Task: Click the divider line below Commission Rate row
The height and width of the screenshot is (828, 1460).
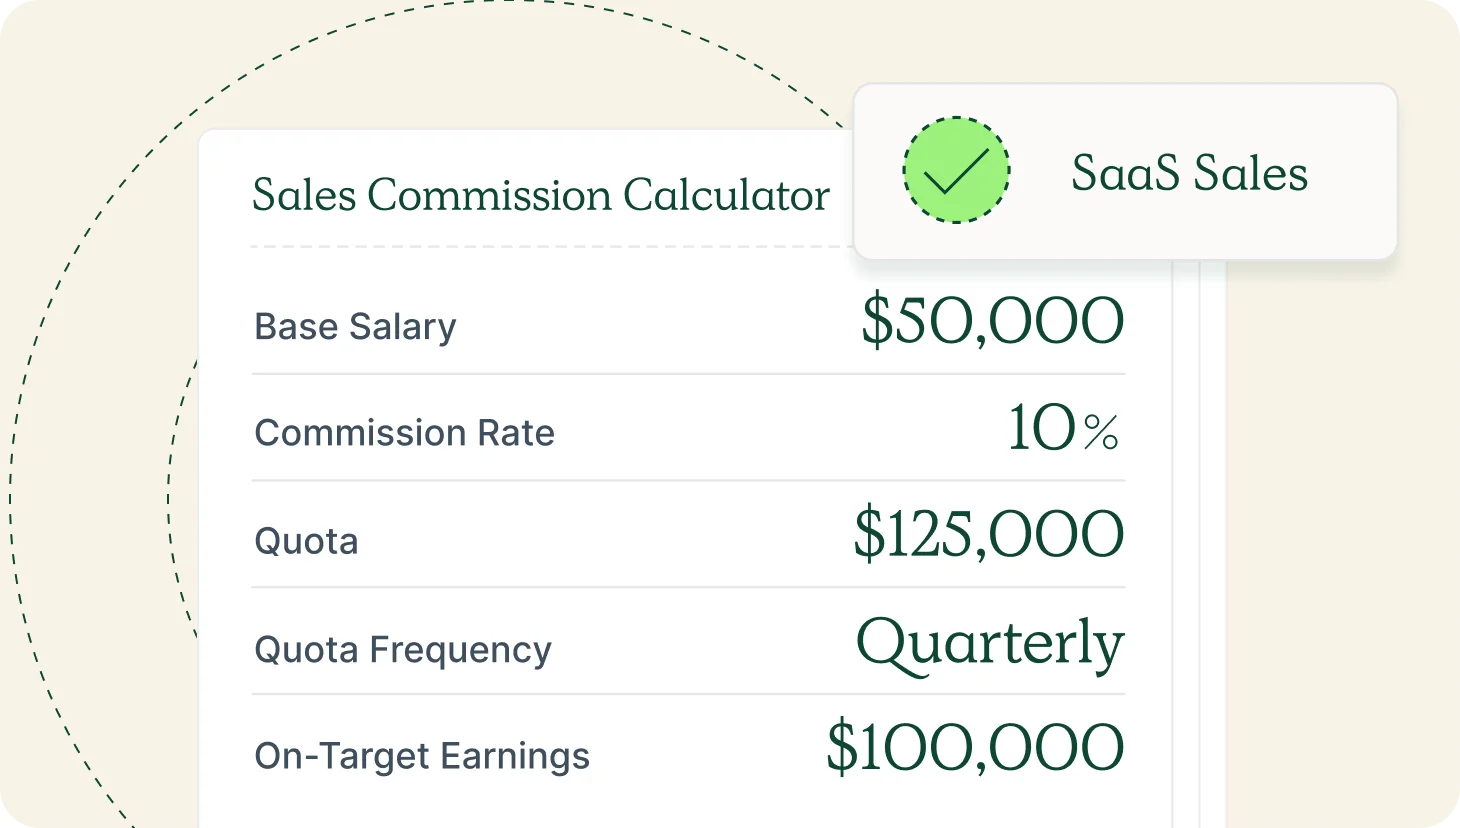Action: 688,481
